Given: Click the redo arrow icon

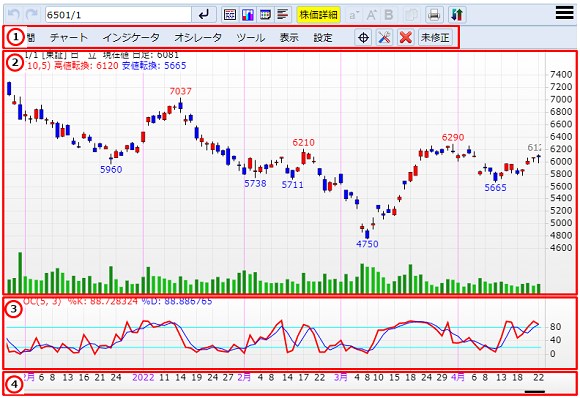Looking at the screenshot, I should (x=32, y=15).
